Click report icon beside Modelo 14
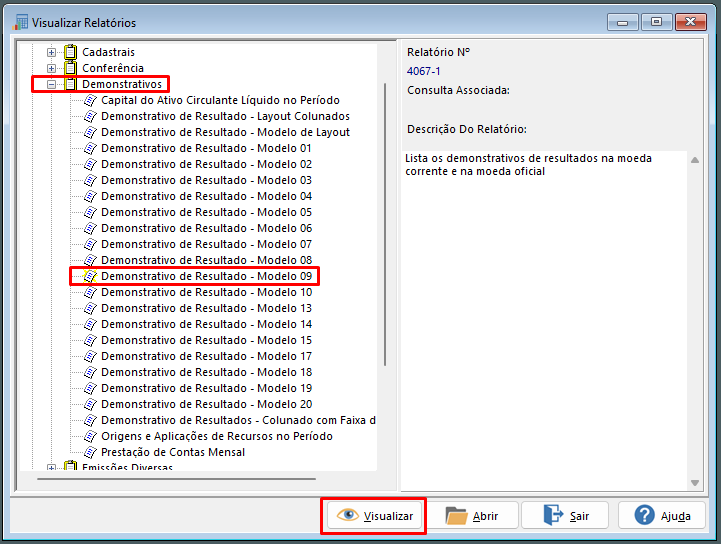 click(x=91, y=324)
